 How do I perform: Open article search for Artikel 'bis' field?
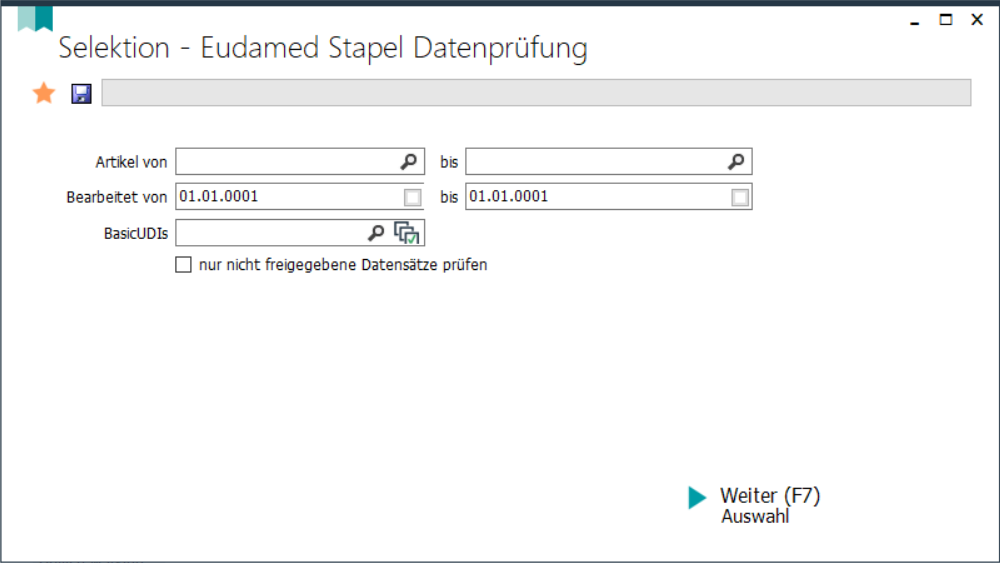[x=735, y=162]
